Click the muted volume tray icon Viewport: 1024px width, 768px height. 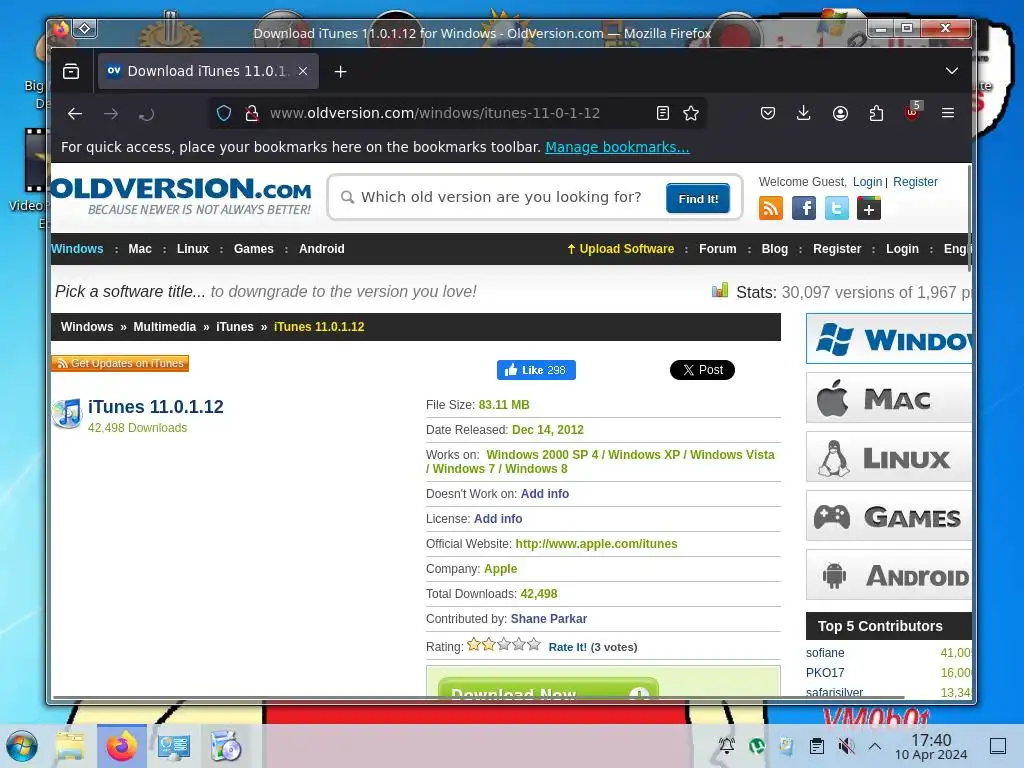click(x=846, y=746)
